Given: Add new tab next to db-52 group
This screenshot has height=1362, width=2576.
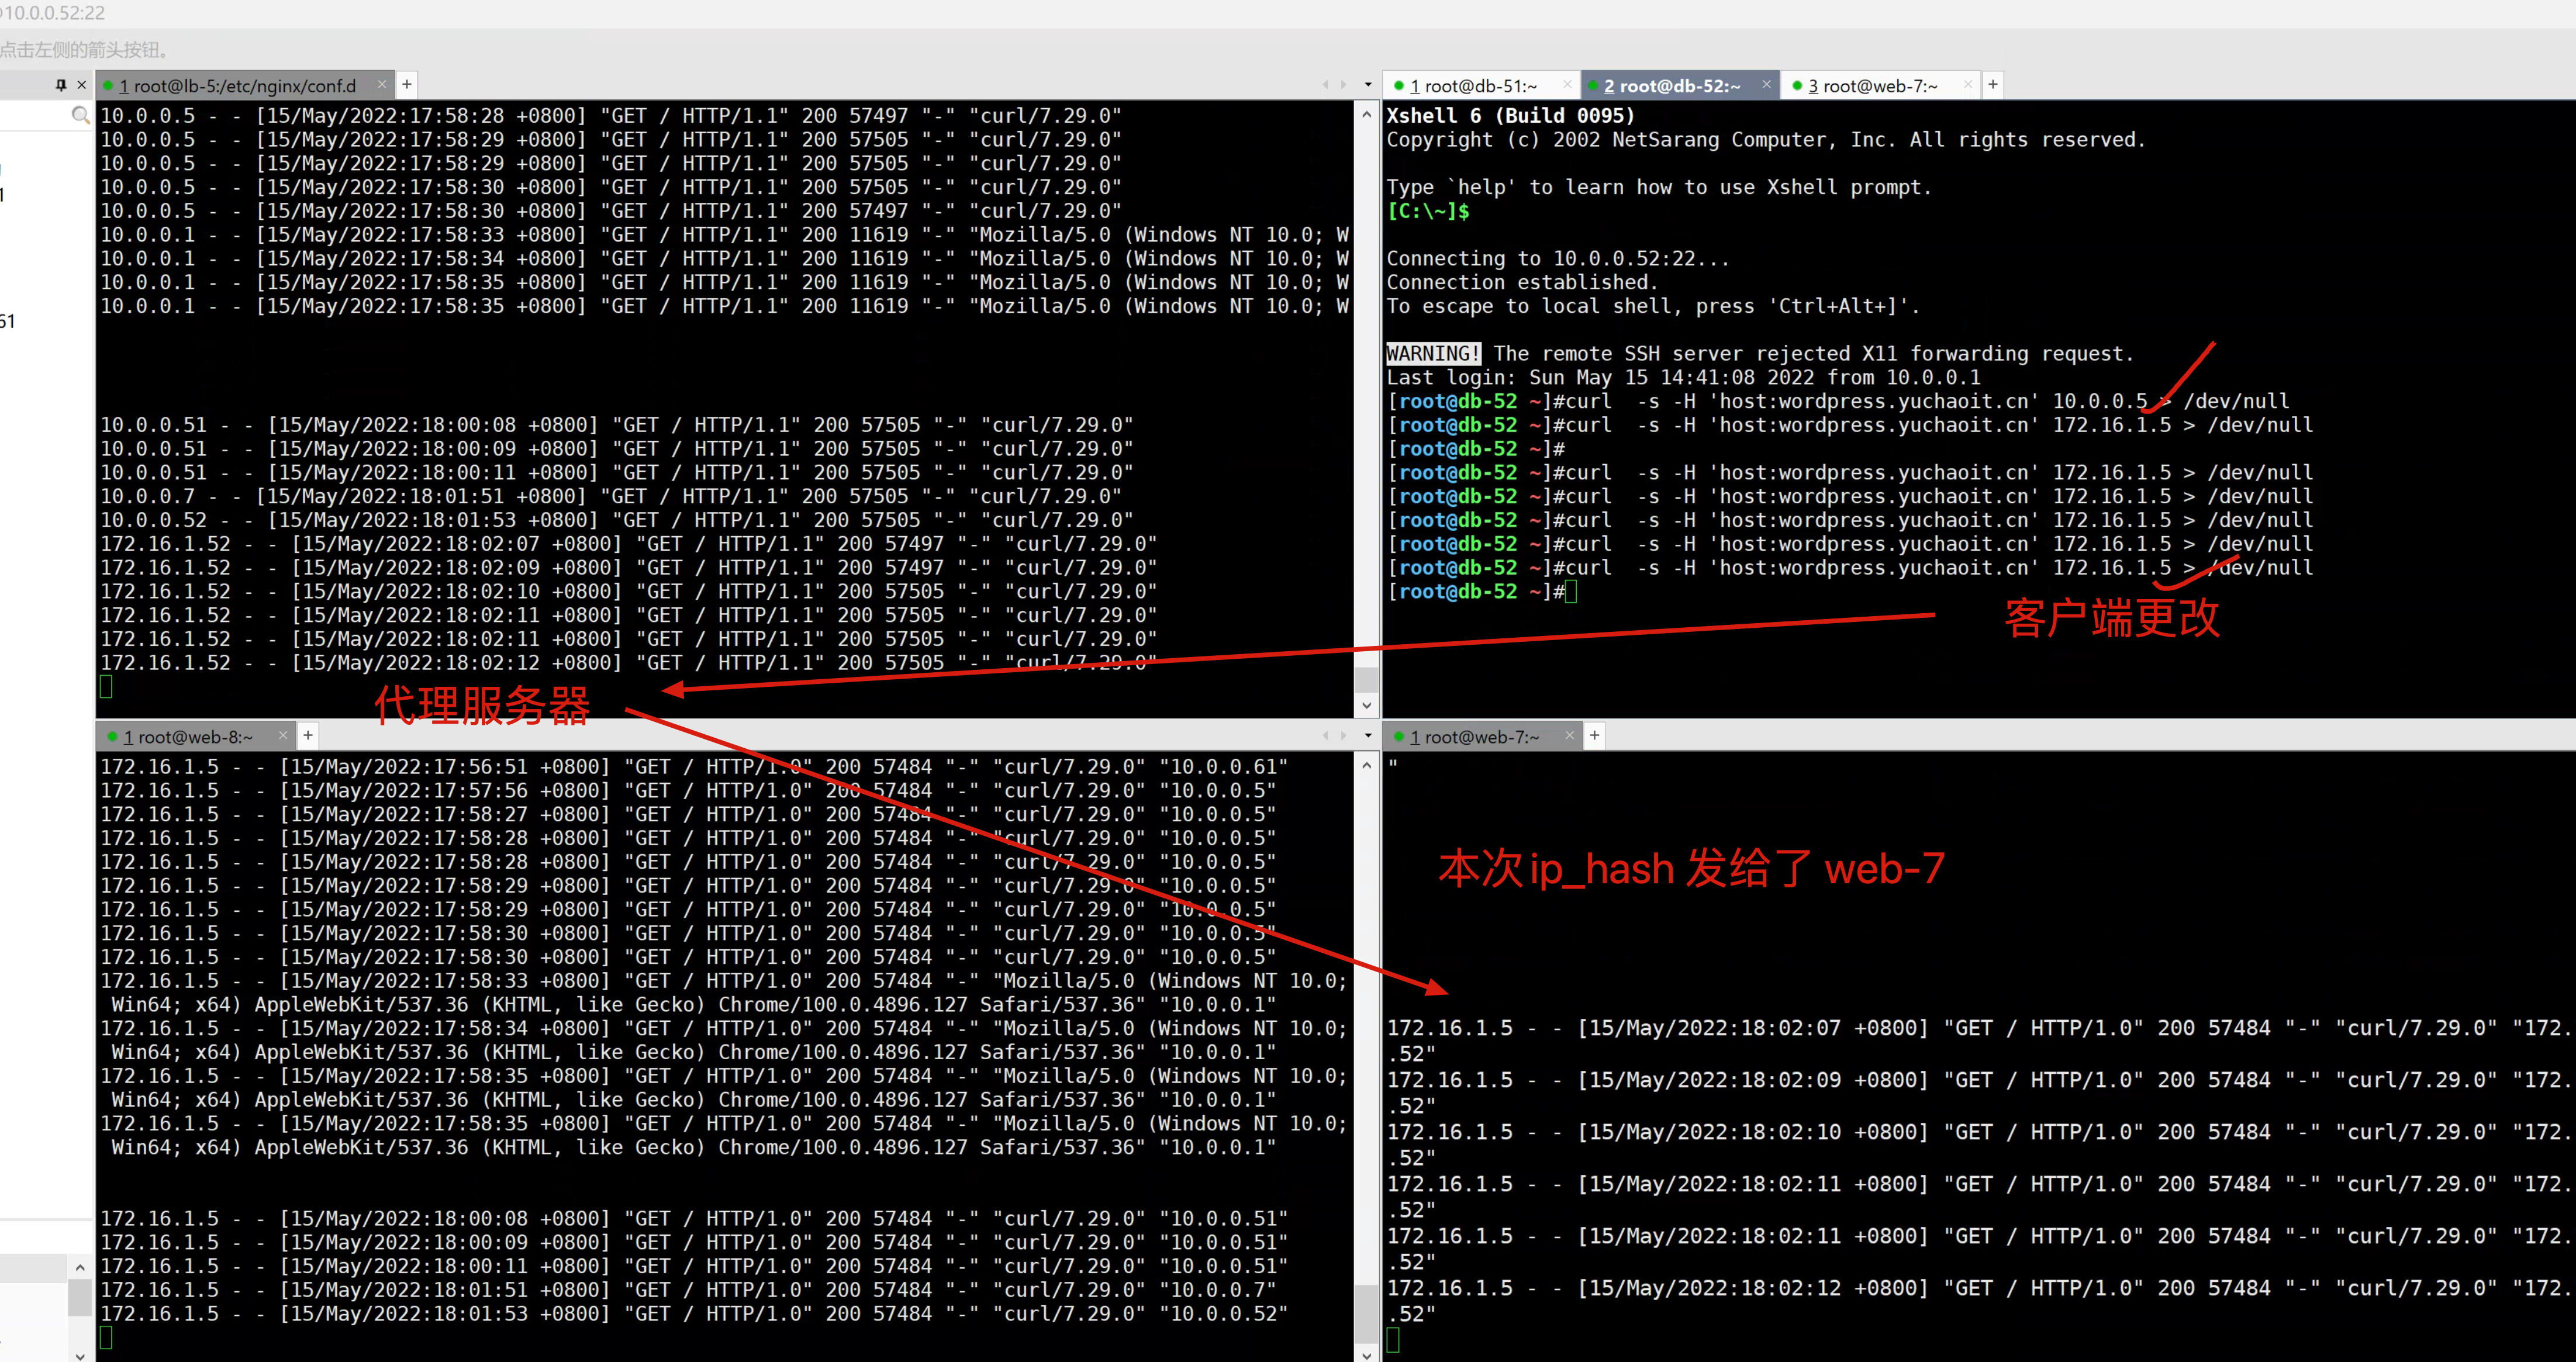Looking at the screenshot, I should click(x=1992, y=85).
